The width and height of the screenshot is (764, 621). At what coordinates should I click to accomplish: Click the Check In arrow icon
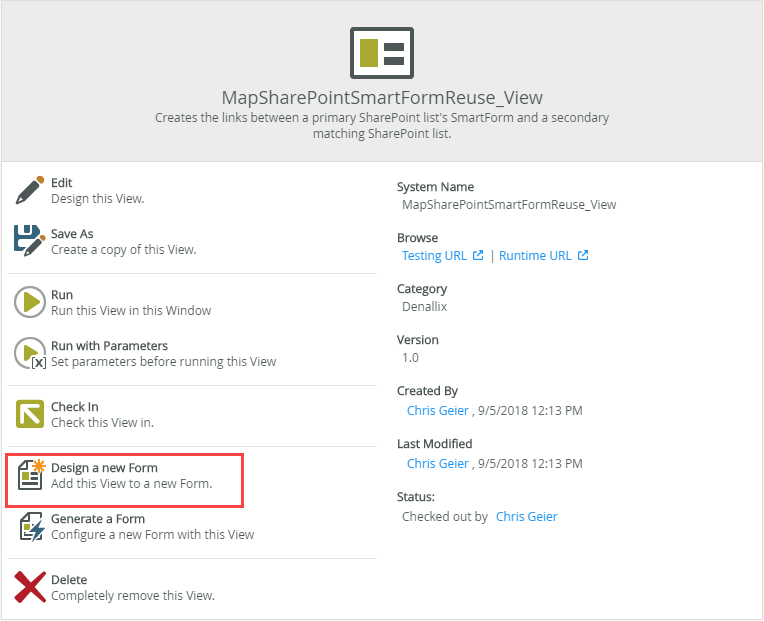click(x=30, y=414)
